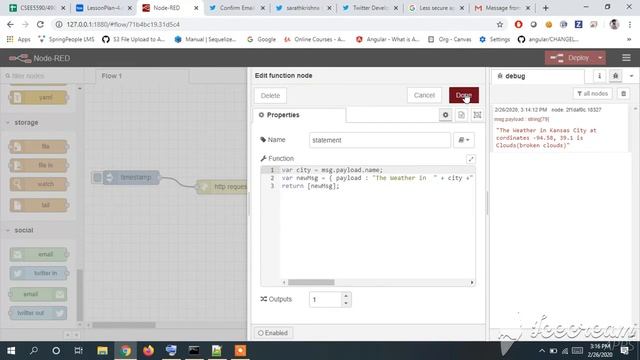Open the debug bug sidebar icon

click(x=616, y=76)
